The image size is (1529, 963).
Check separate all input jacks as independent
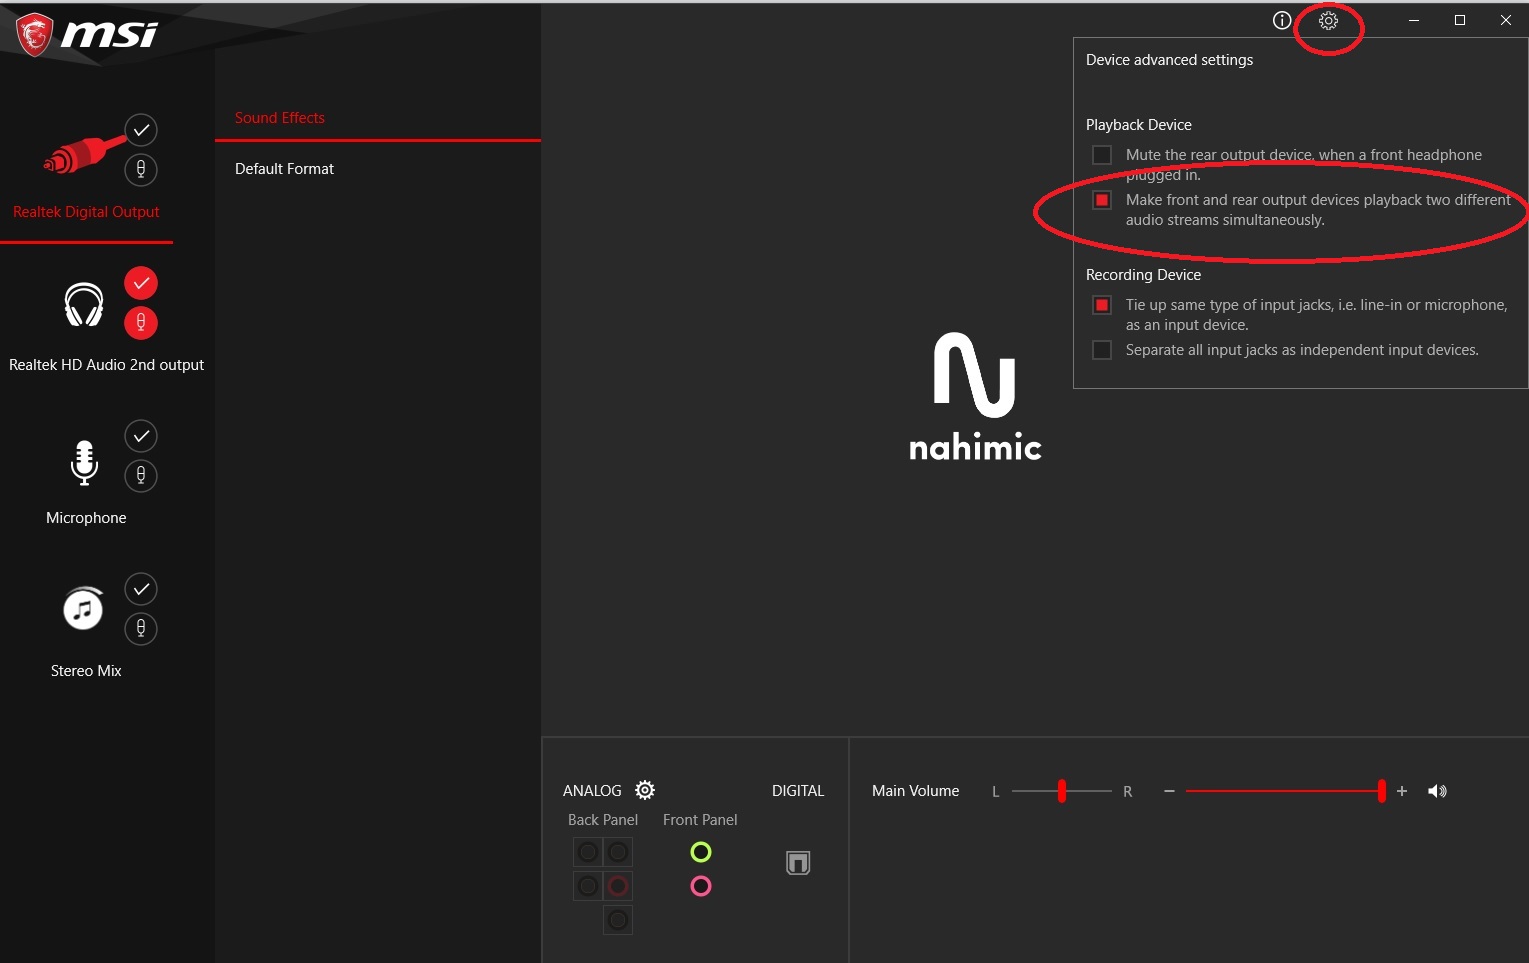point(1102,350)
